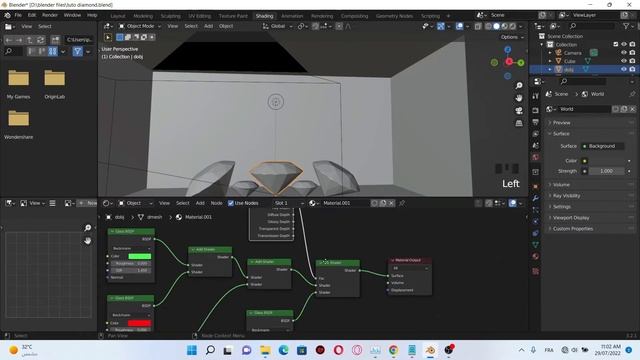
Task: Open the Shading workspace tab
Action: coord(264,16)
